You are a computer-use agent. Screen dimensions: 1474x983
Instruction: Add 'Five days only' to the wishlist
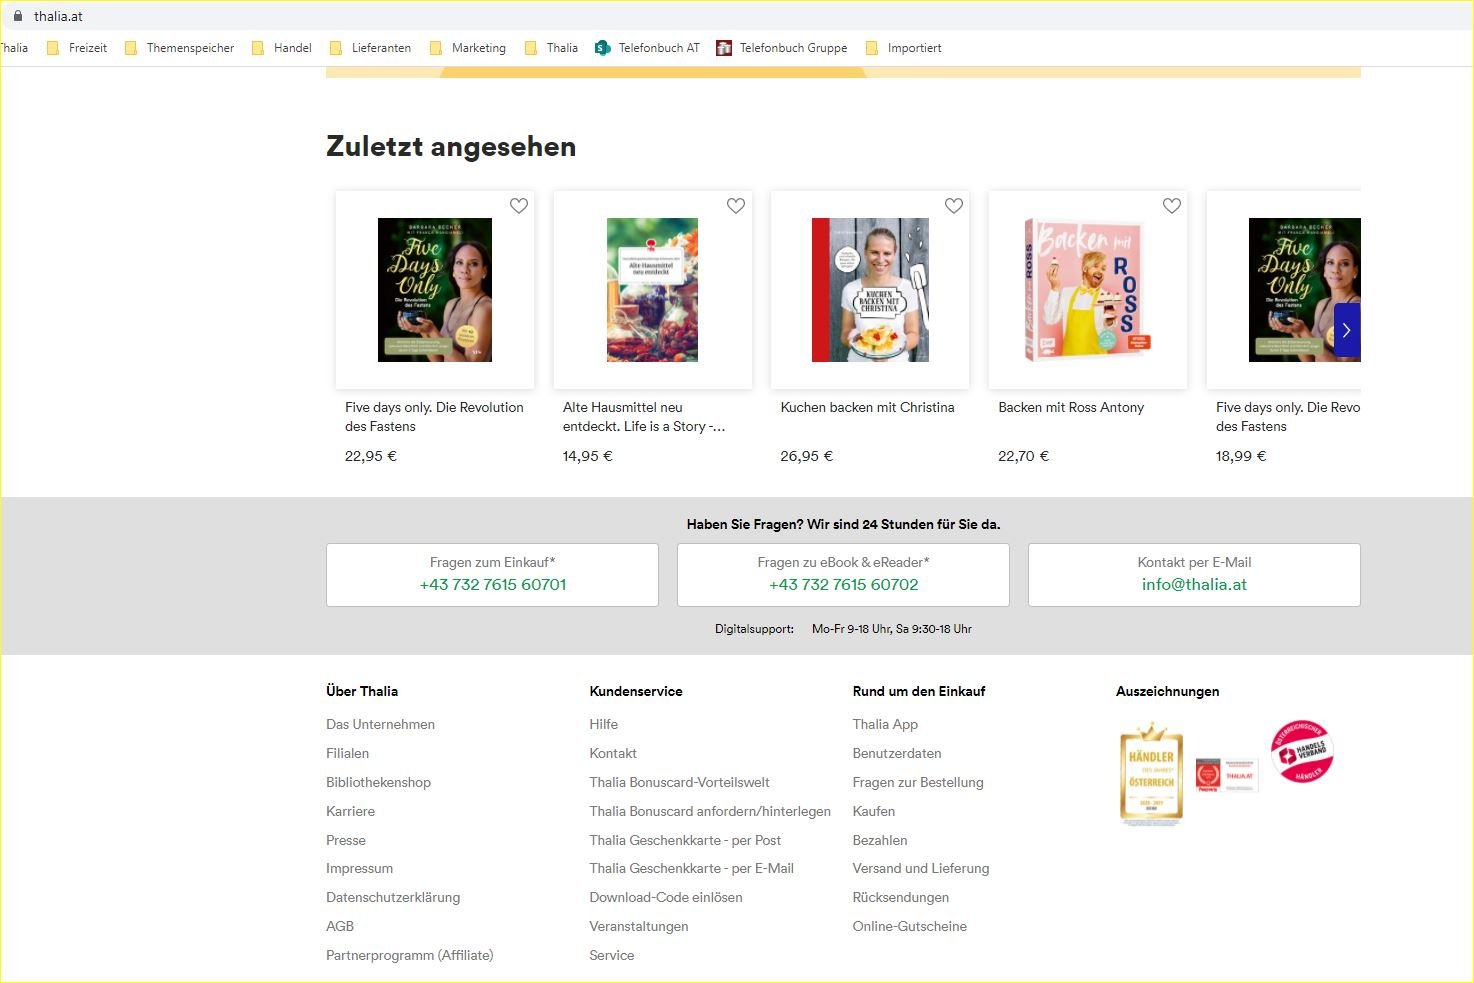pyautogui.click(x=519, y=206)
